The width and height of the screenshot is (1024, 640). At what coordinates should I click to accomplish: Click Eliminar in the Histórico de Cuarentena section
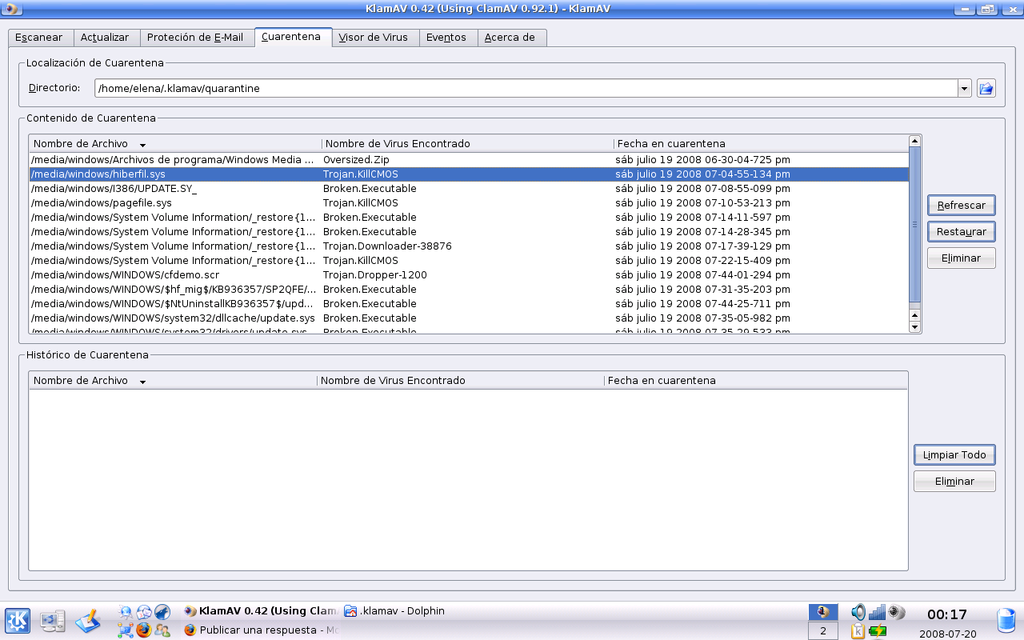tap(954, 481)
